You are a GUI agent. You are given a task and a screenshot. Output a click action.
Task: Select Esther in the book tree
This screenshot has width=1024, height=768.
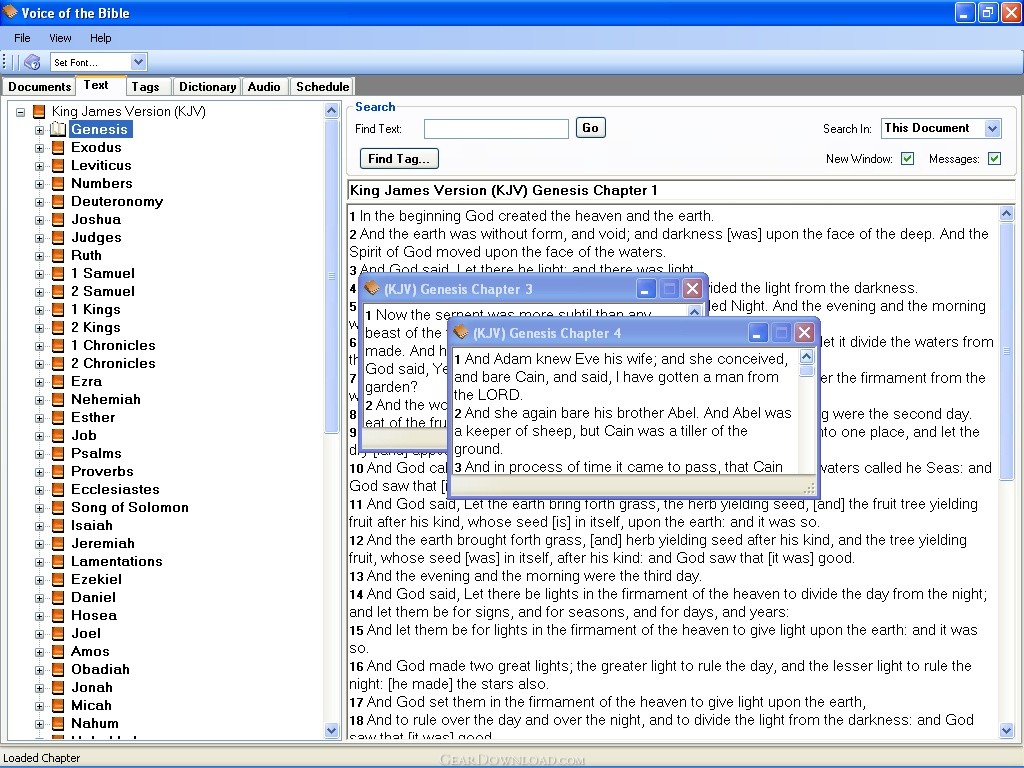(93, 417)
